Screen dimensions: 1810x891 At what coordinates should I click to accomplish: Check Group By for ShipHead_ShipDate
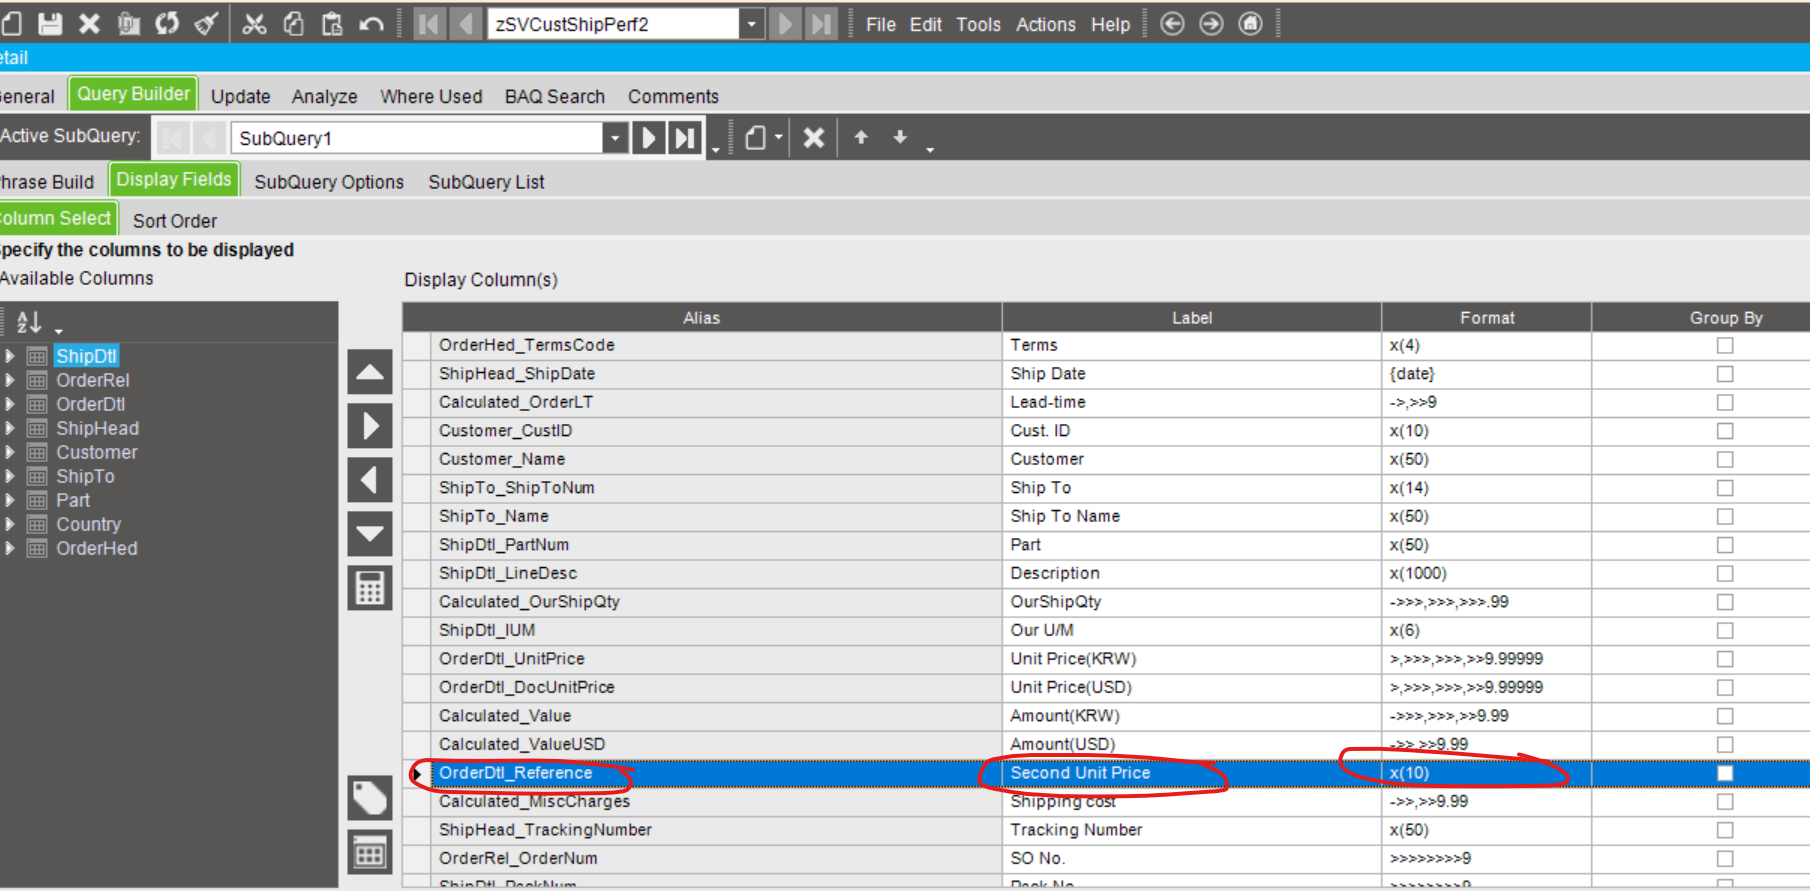pos(1725,374)
